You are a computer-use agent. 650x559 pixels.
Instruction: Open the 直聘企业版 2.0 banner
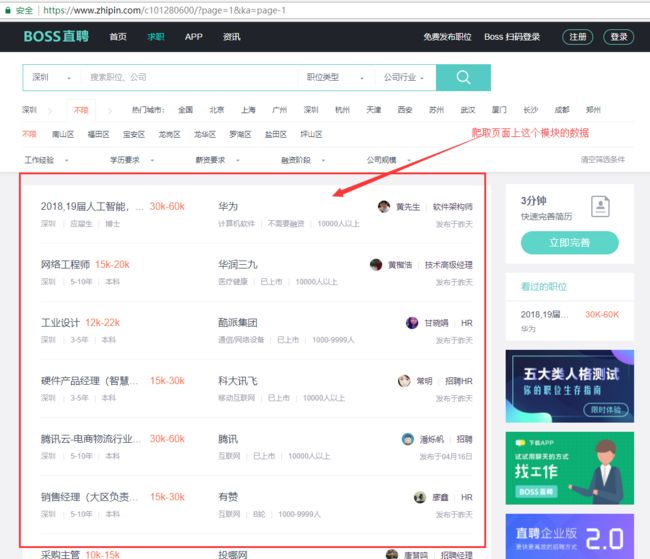(570, 536)
